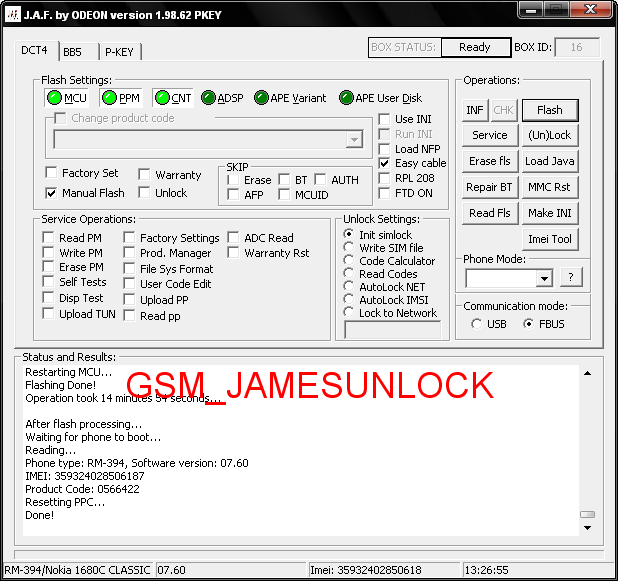Open the P-KEY tab

point(119,51)
